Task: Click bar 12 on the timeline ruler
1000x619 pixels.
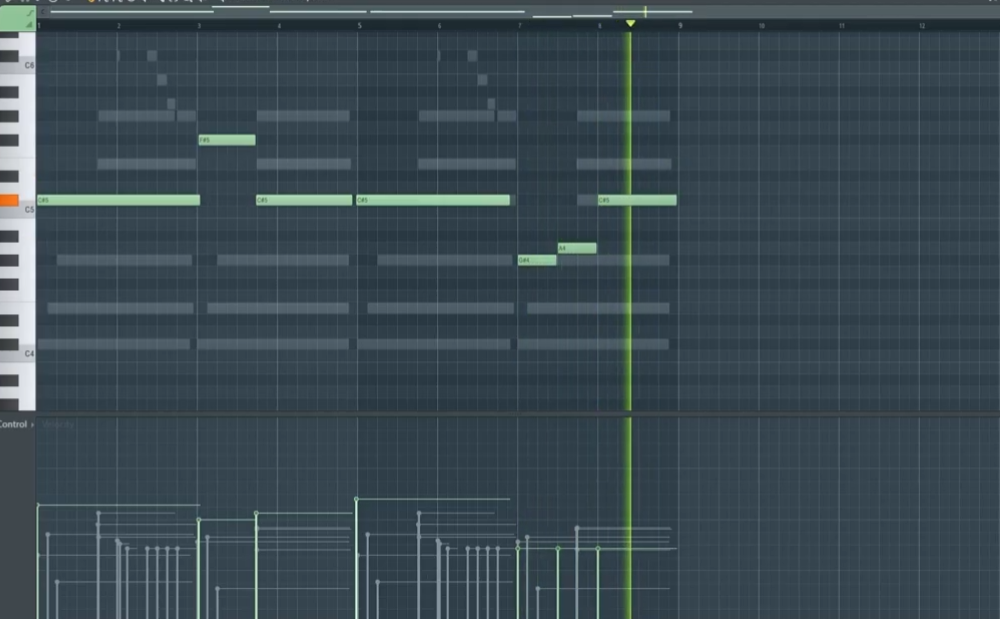Action: tap(922, 25)
